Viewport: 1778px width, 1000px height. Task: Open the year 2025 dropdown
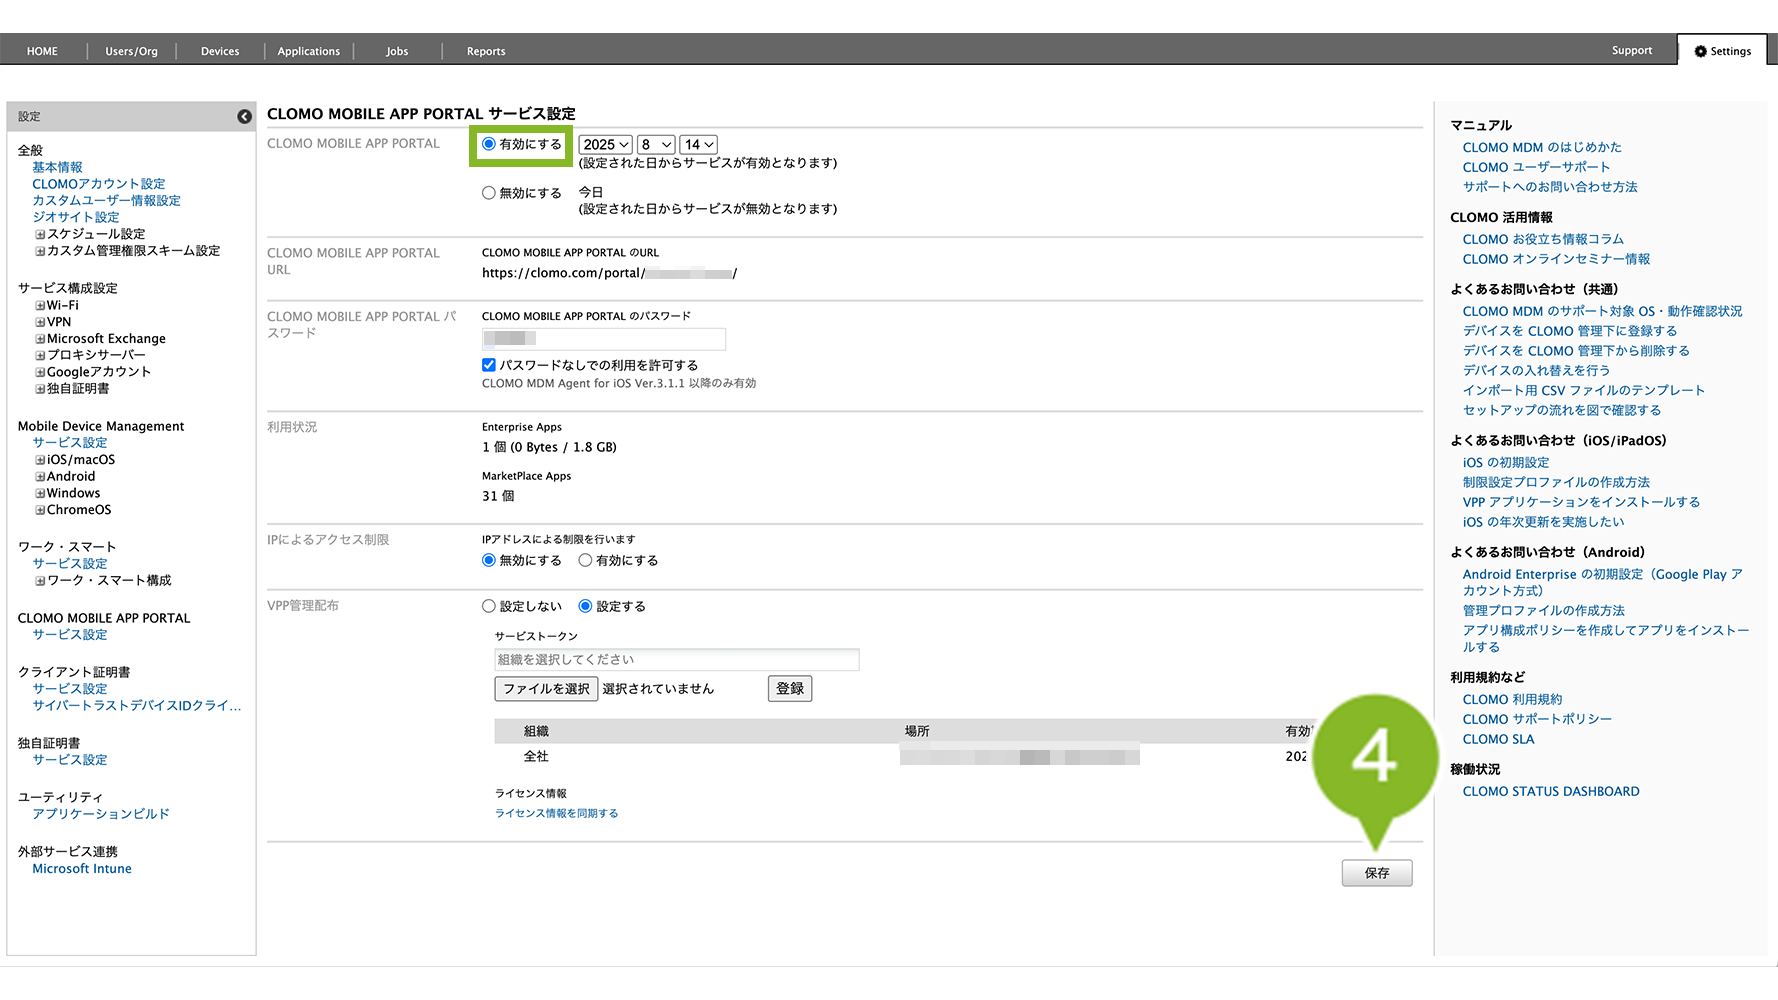point(605,145)
